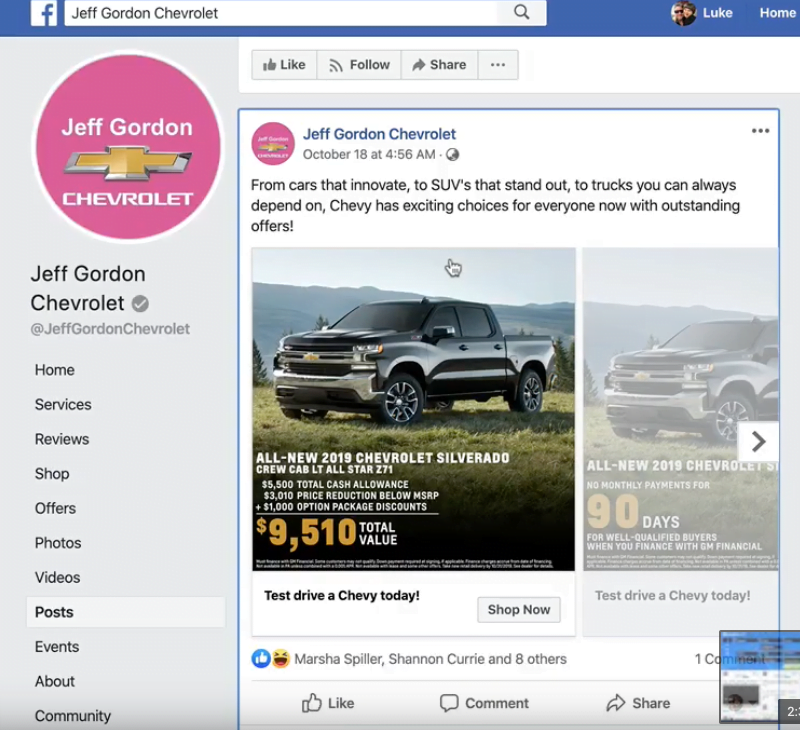
Task: Click Luke's profile picture in the top bar
Action: point(684,14)
